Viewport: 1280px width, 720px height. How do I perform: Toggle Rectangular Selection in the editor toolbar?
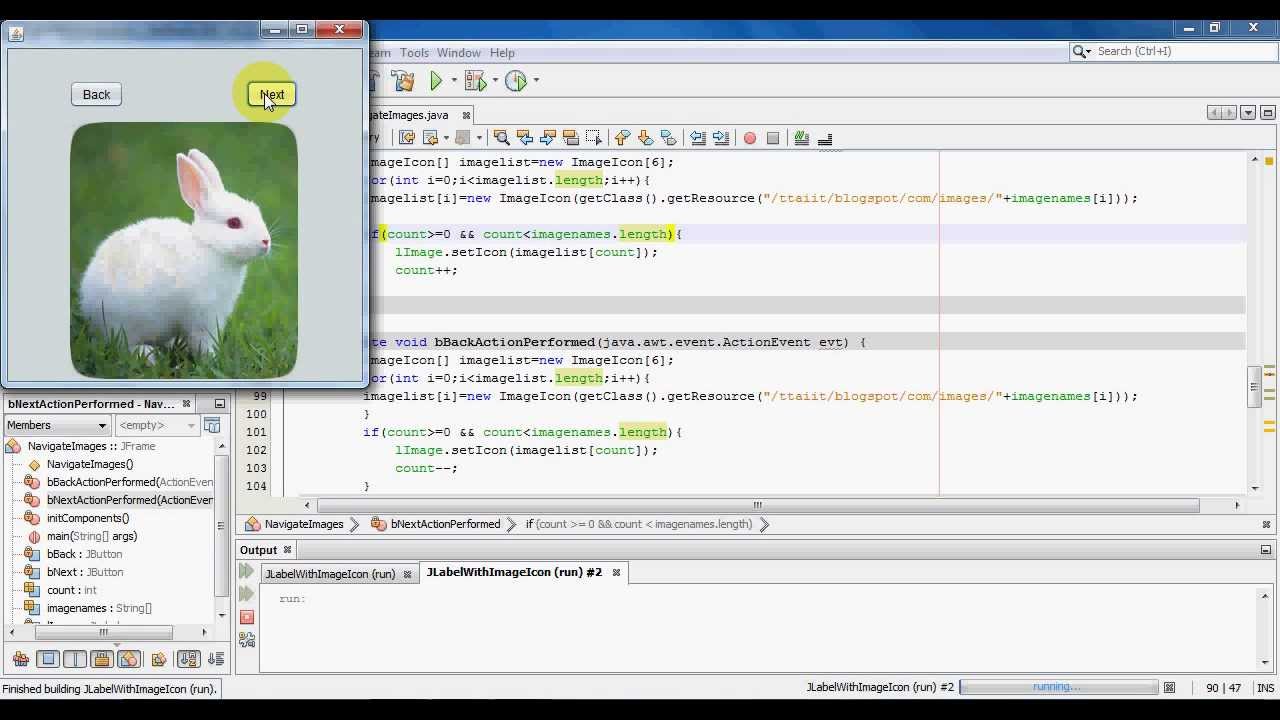[x=594, y=138]
